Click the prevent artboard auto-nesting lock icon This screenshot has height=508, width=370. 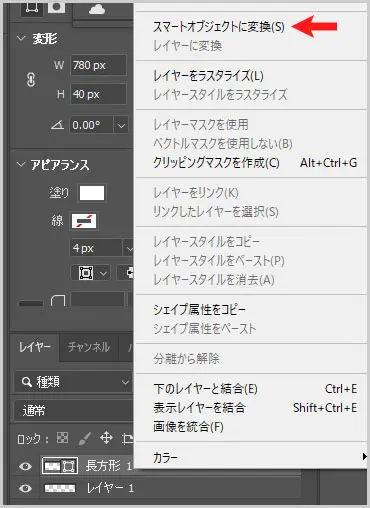[127, 438]
